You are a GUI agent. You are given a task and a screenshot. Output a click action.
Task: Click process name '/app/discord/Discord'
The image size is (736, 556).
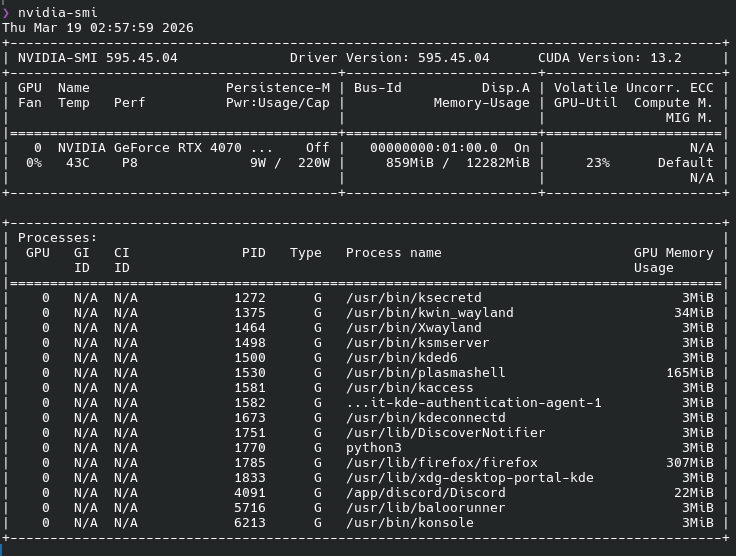(426, 493)
